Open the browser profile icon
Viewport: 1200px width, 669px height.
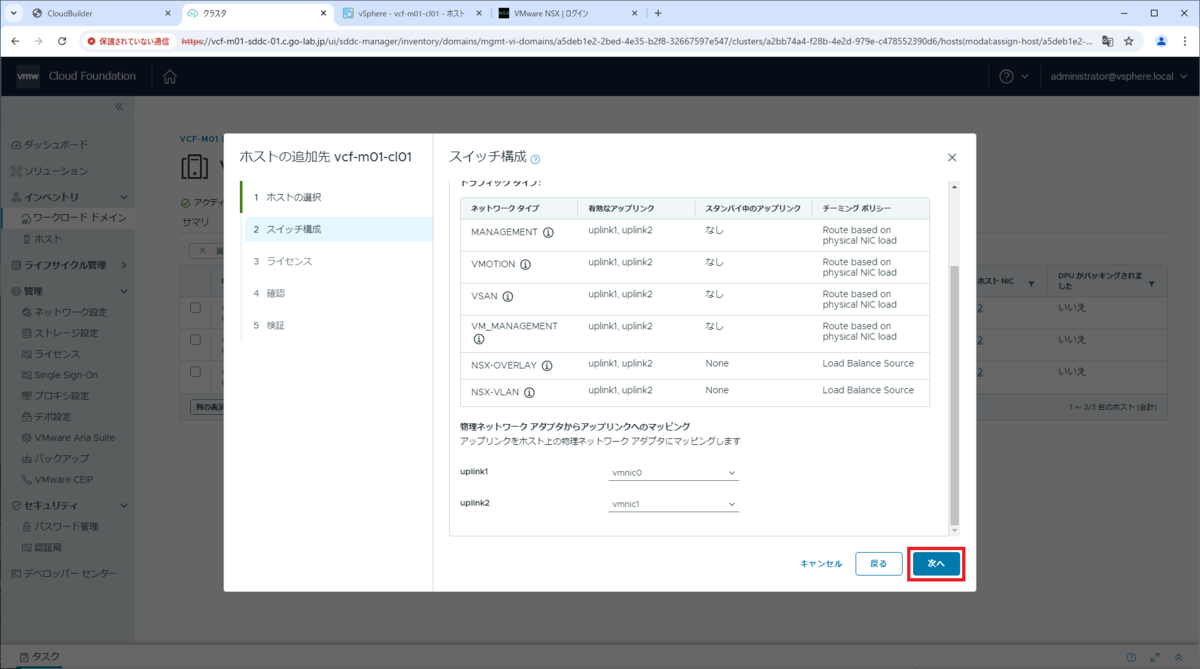point(1161,41)
